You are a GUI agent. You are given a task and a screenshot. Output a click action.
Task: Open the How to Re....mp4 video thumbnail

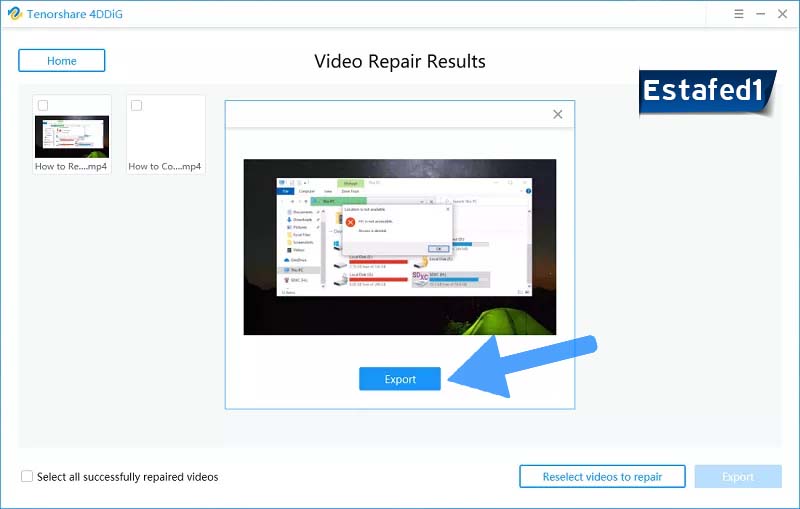71,137
